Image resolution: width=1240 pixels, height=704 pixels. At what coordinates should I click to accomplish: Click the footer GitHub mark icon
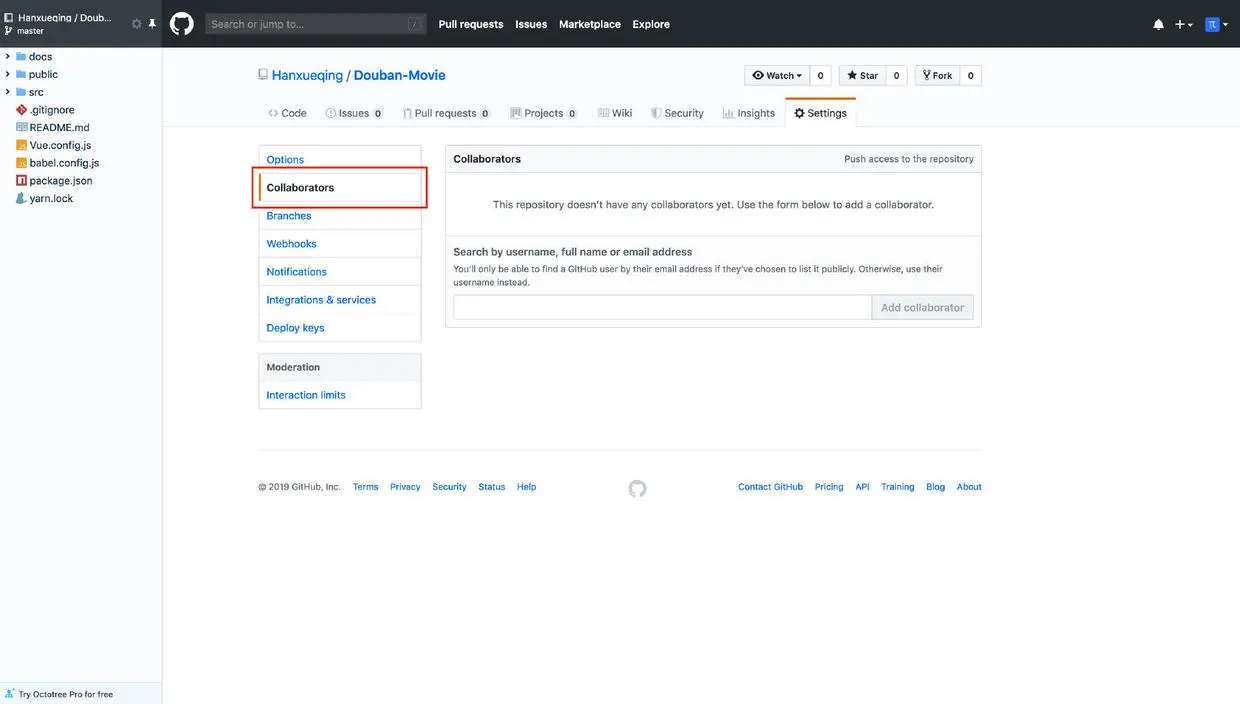pyautogui.click(x=637, y=488)
